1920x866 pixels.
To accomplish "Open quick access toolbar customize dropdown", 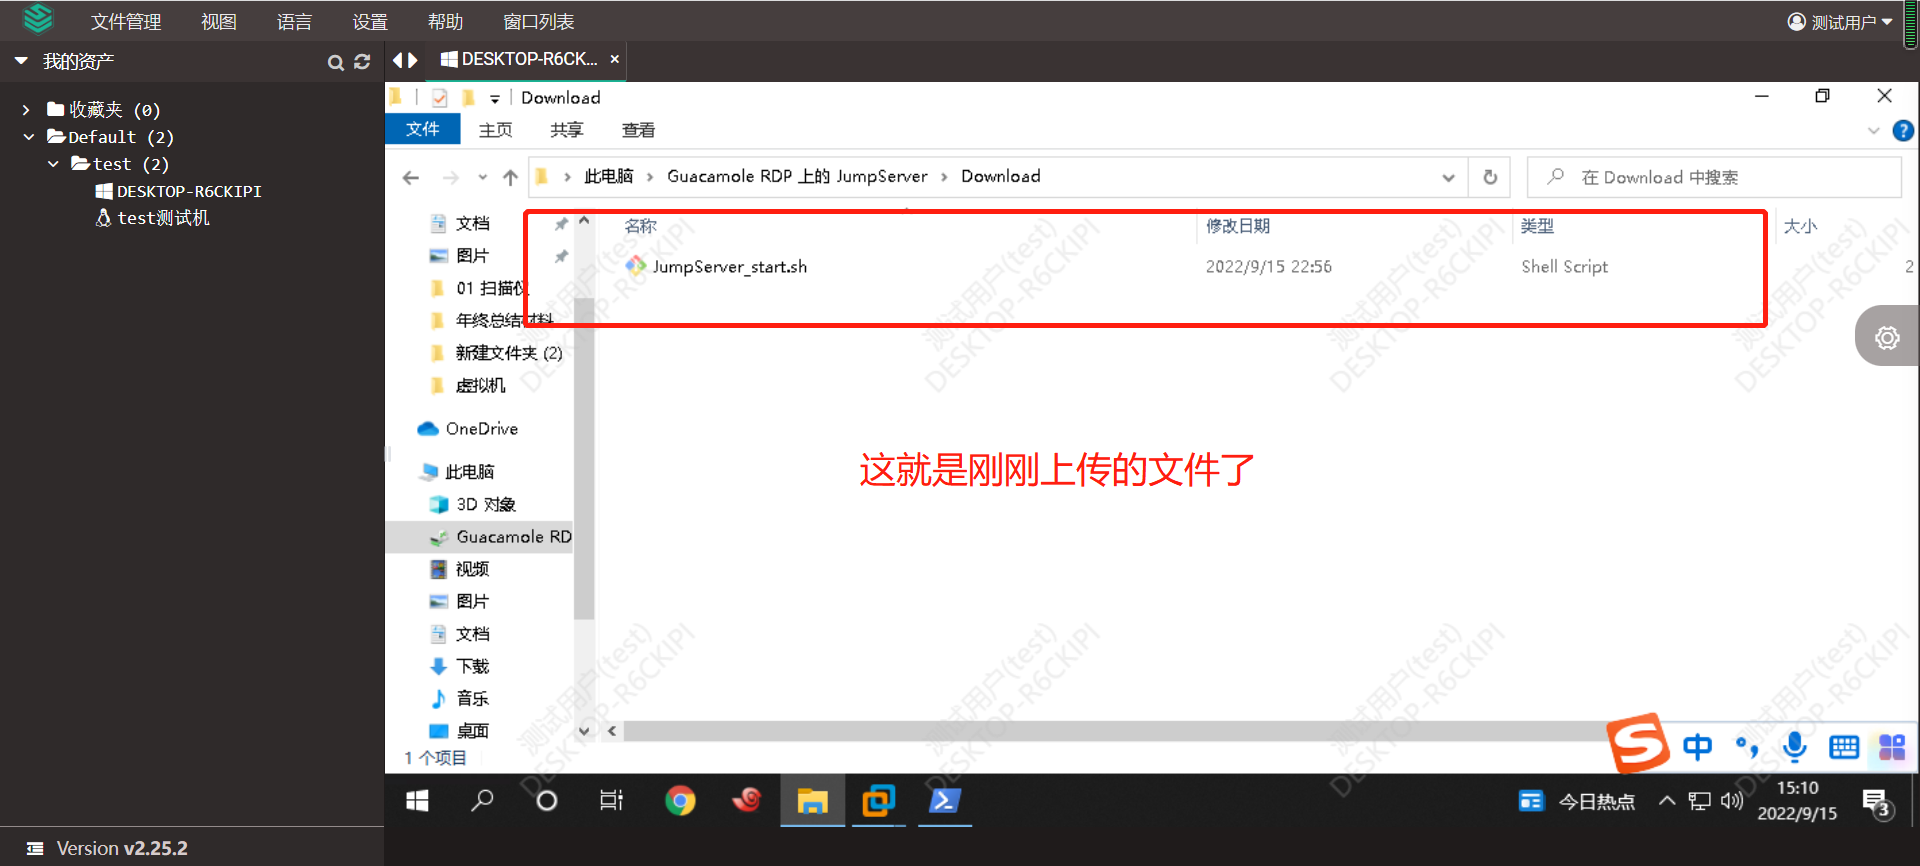I will point(495,98).
